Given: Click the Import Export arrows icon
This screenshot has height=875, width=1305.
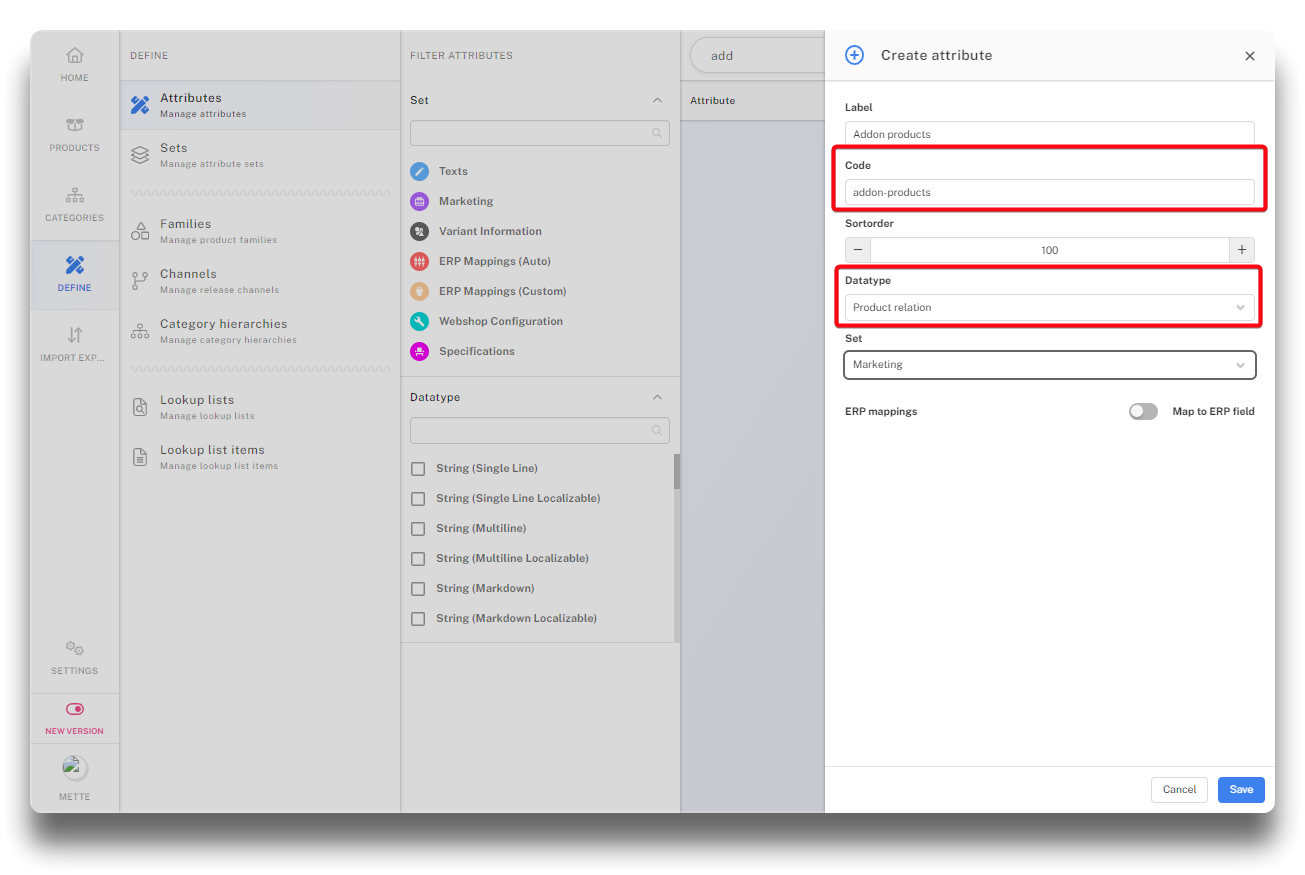Looking at the screenshot, I should pyautogui.click(x=74, y=335).
